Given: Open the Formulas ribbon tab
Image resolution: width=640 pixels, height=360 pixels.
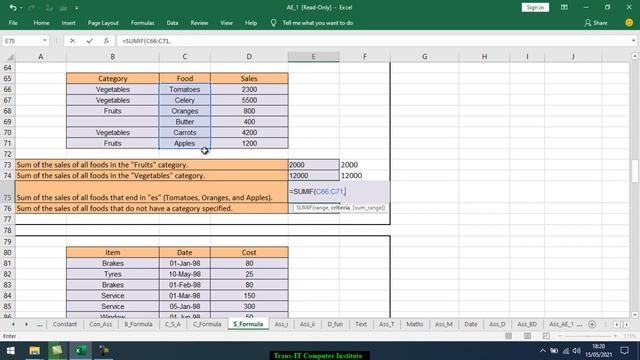Looking at the screenshot, I should (x=142, y=23).
